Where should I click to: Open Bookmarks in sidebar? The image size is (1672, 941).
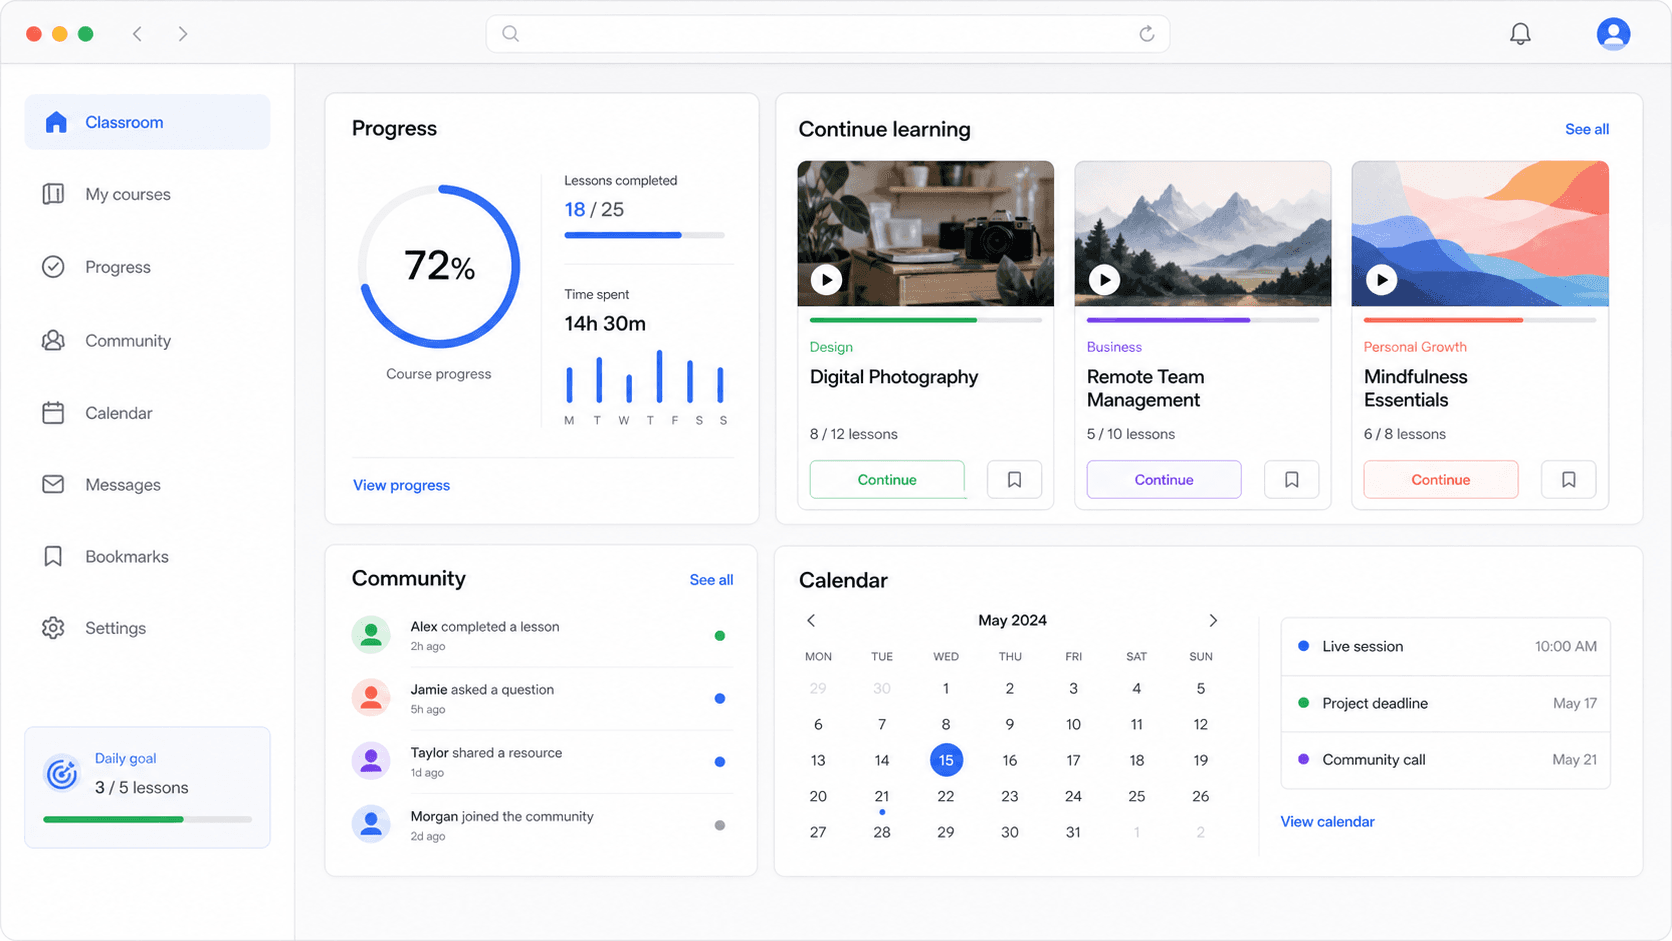pos(147,557)
